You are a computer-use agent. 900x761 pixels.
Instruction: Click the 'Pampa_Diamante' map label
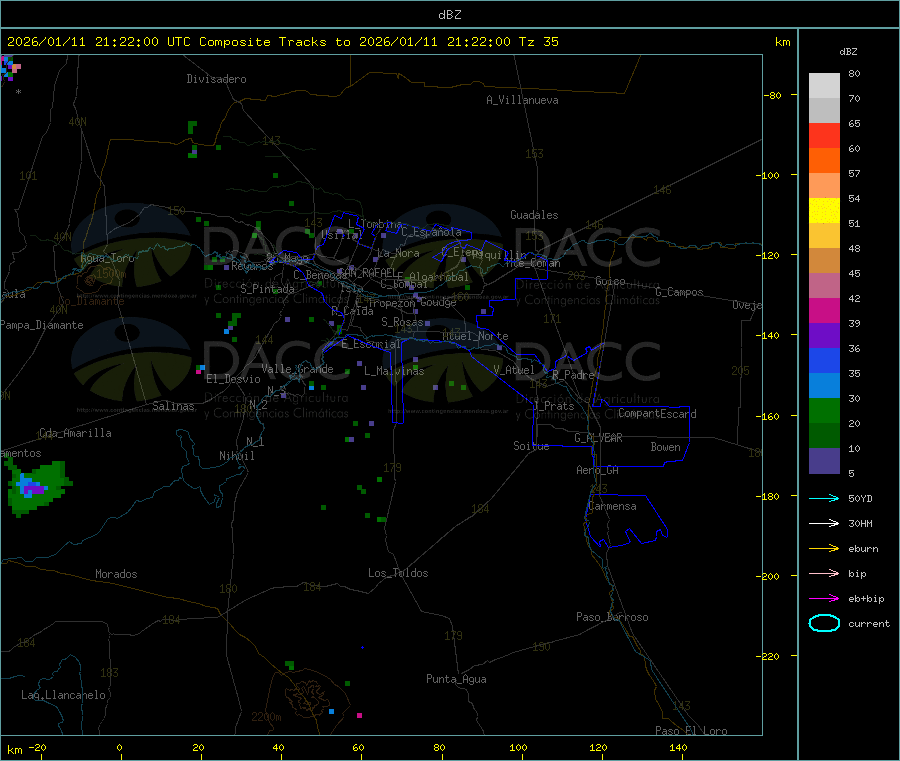click(x=42, y=325)
